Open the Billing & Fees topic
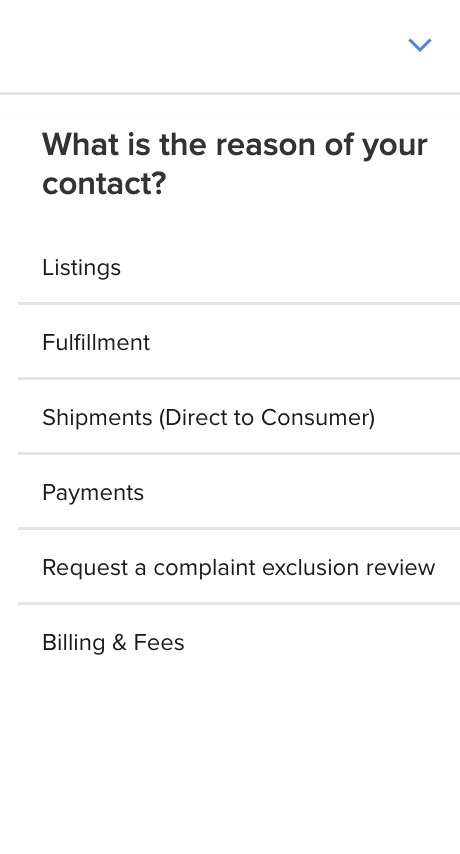Viewport: 460px width, 854px height. tap(239, 643)
